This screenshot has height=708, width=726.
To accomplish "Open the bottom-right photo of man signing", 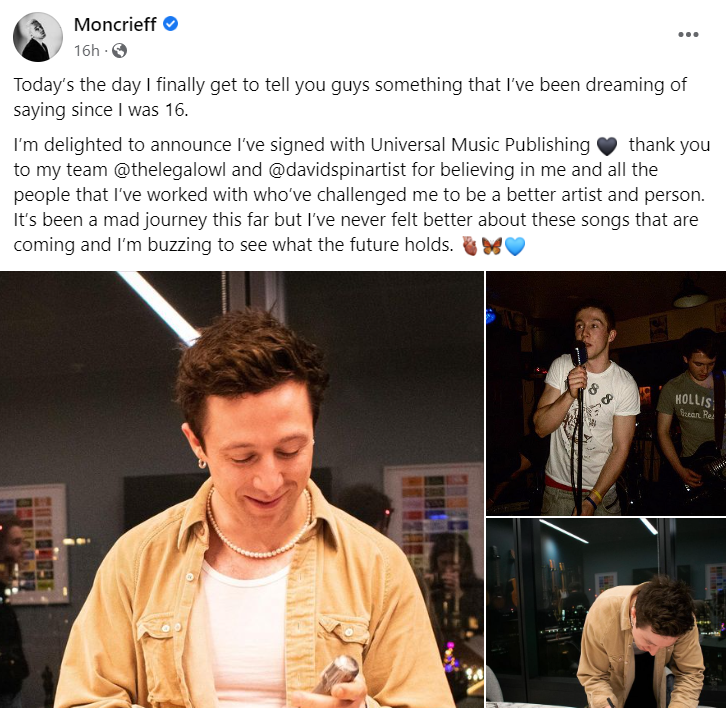I will pos(606,613).
